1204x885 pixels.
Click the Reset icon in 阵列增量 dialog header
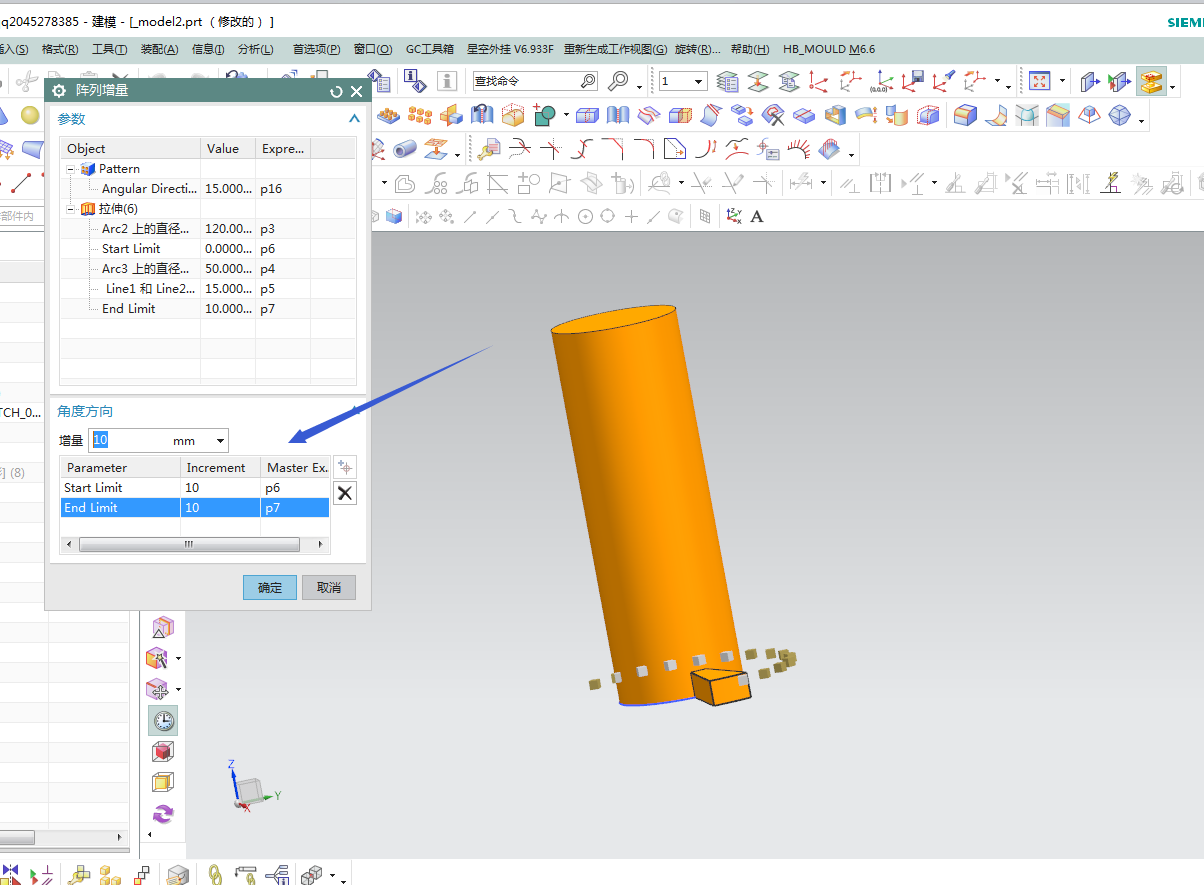337,92
